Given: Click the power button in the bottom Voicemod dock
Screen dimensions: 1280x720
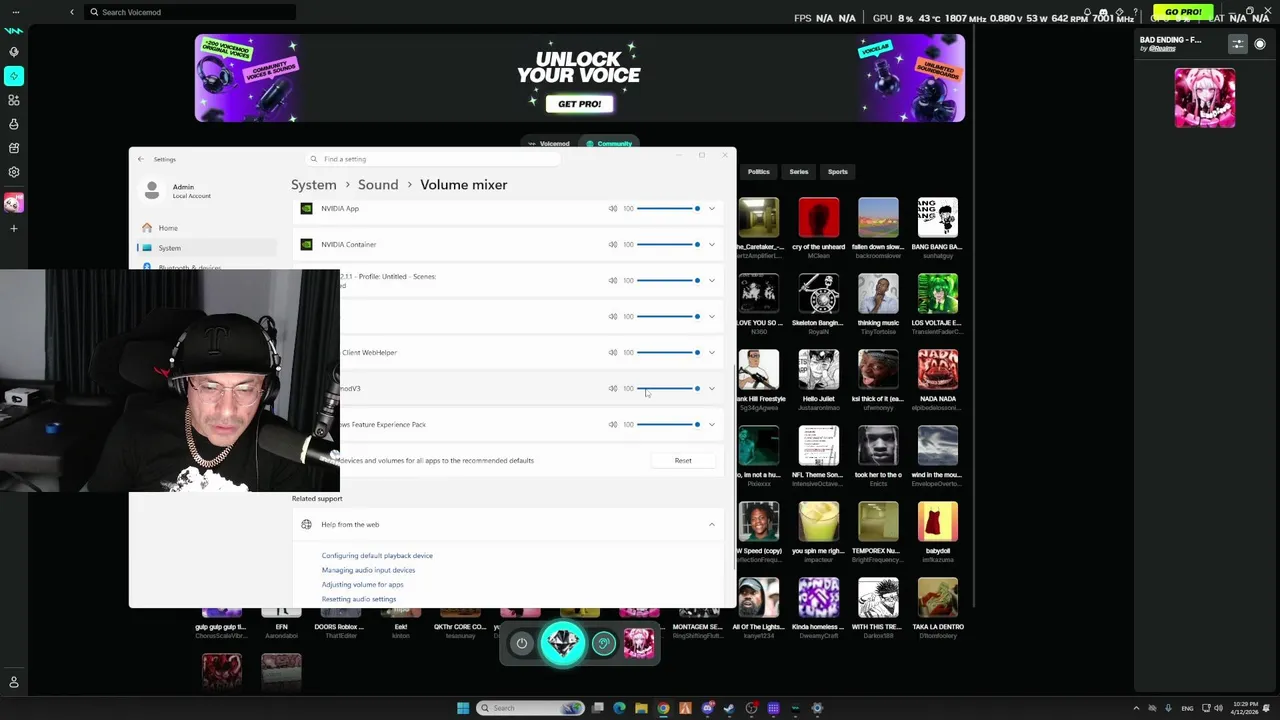Looking at the screenshot, I should [x=521, y=644].
